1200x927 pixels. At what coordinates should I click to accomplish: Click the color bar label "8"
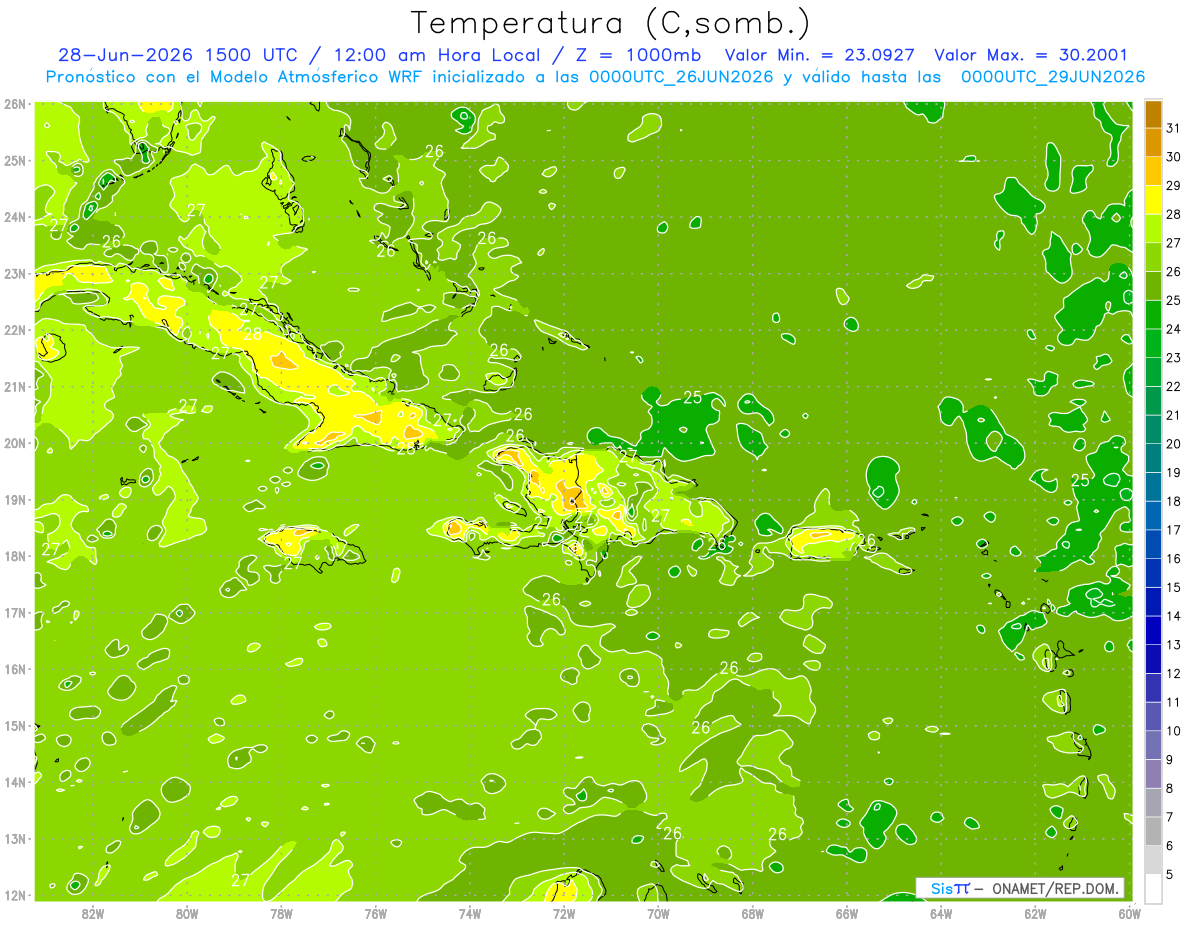[x=1169, y=789]
